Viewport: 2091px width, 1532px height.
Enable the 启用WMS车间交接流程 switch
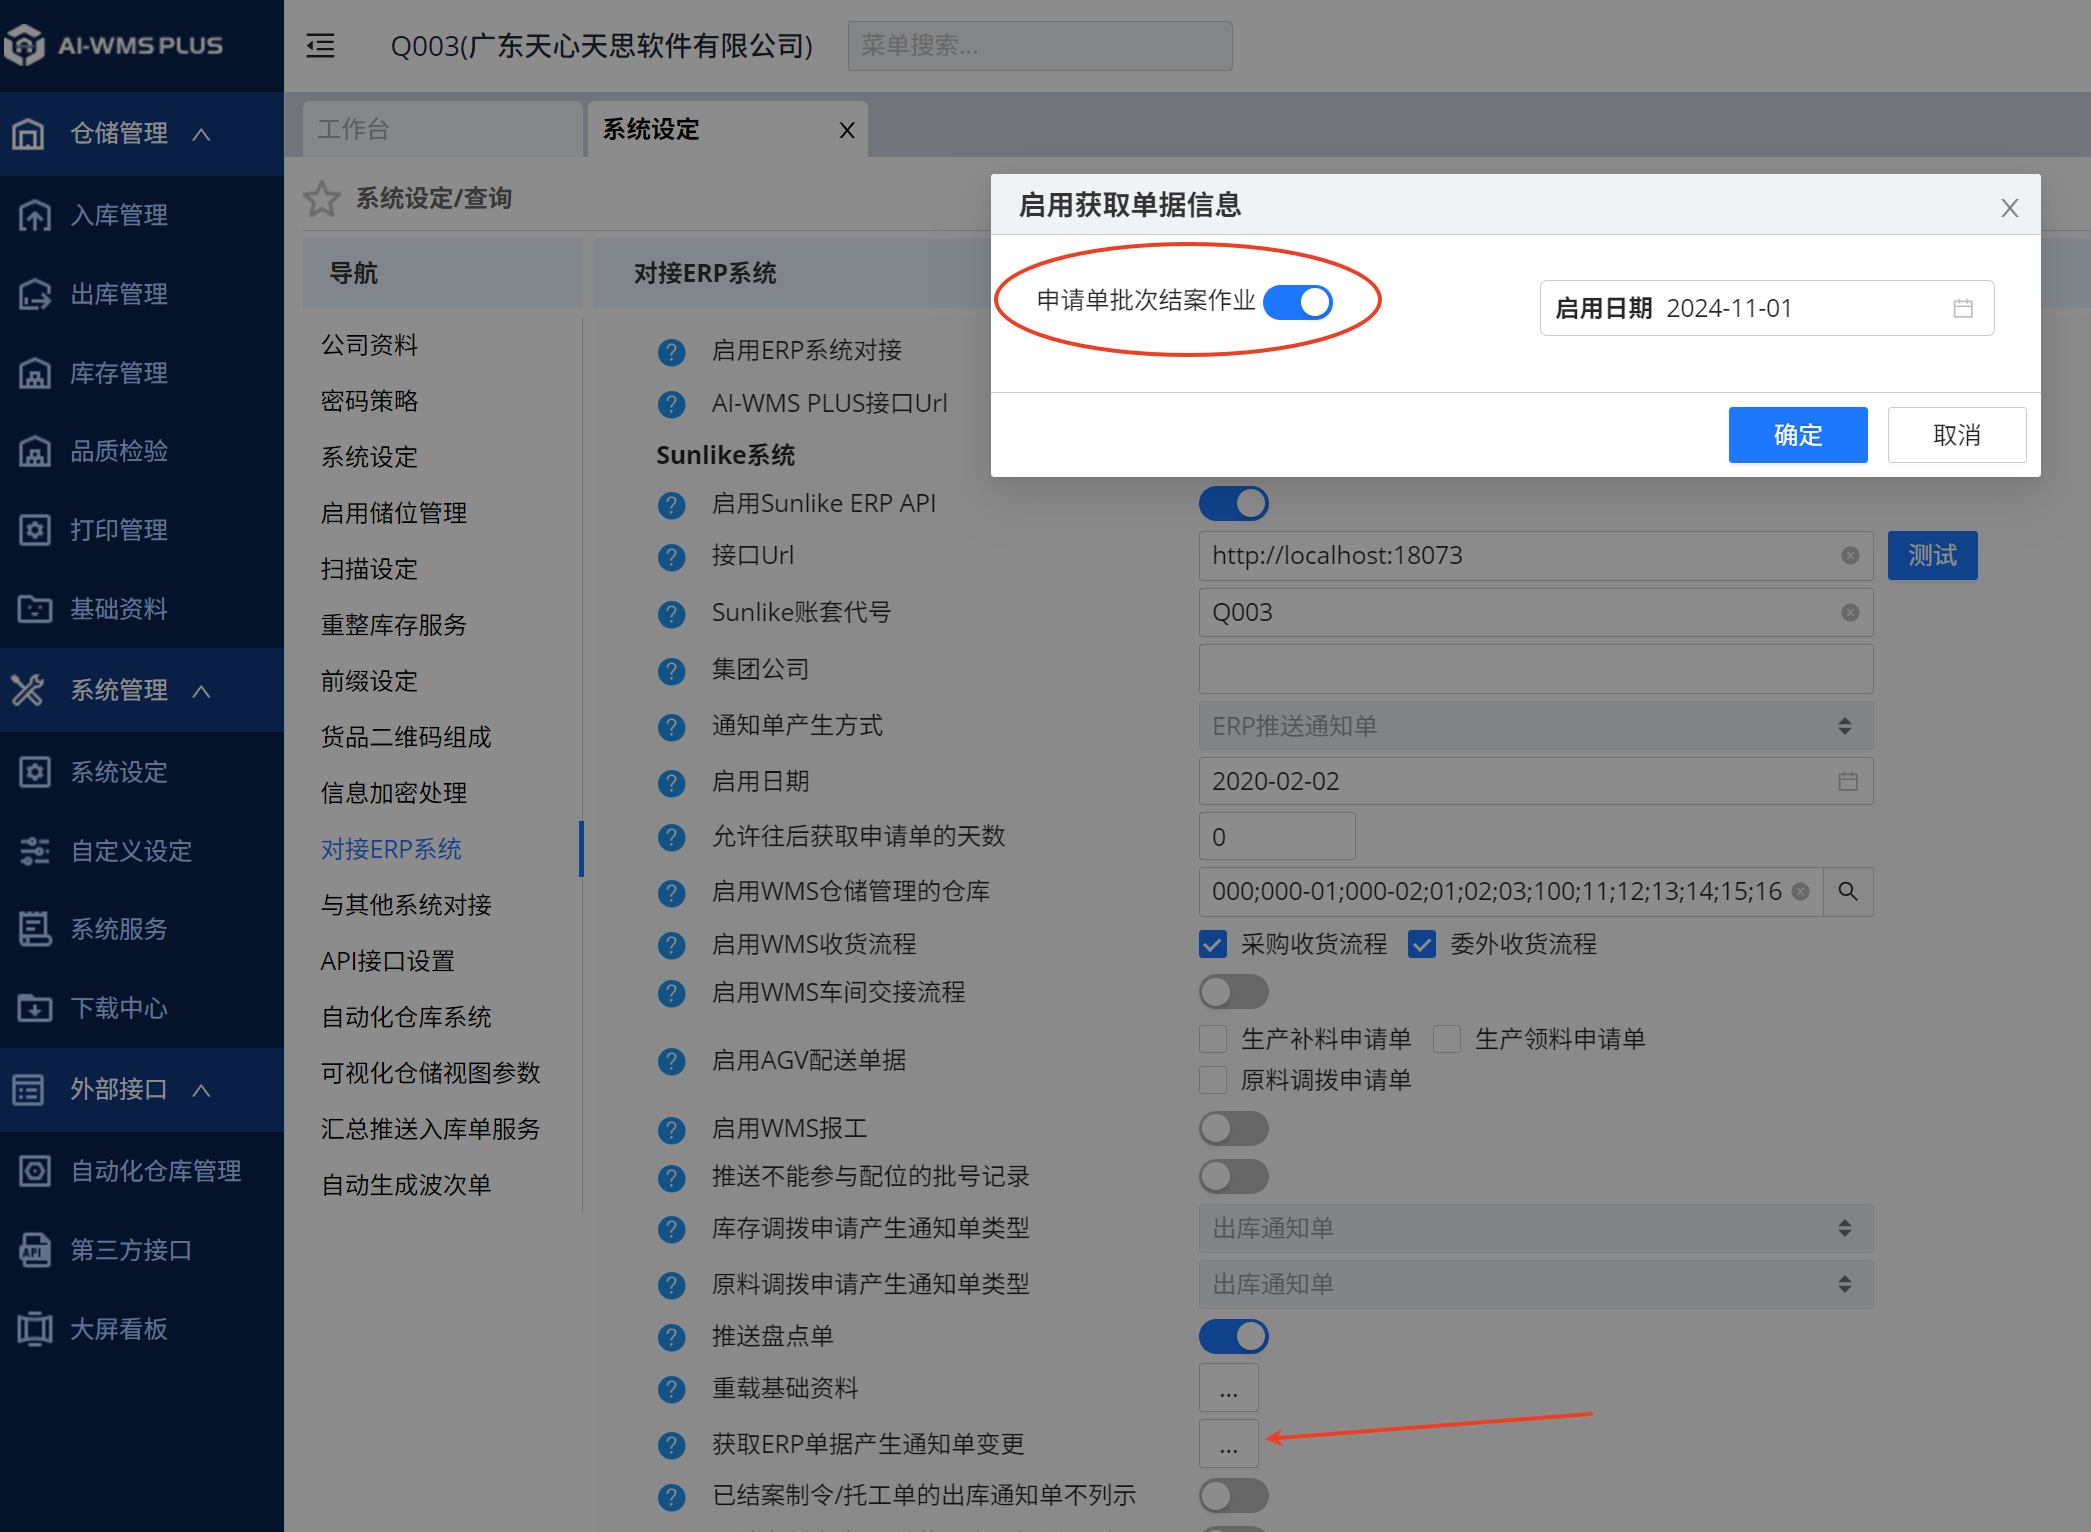(x=1234, y=992)
